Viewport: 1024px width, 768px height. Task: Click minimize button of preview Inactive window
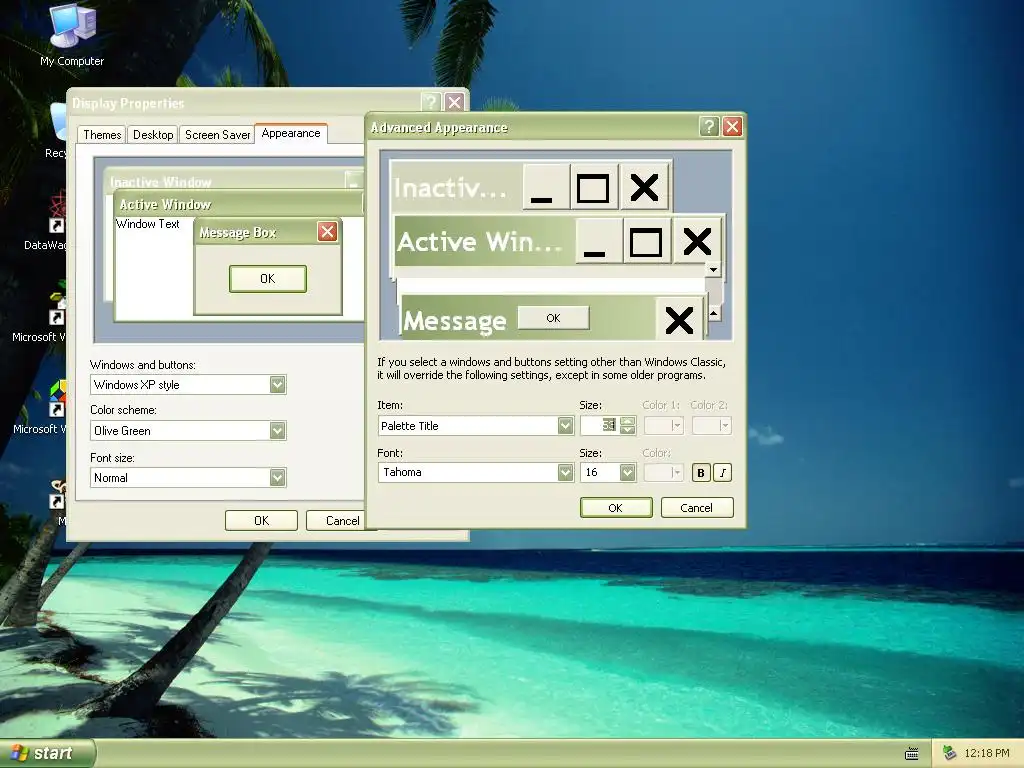click(546, 187)
